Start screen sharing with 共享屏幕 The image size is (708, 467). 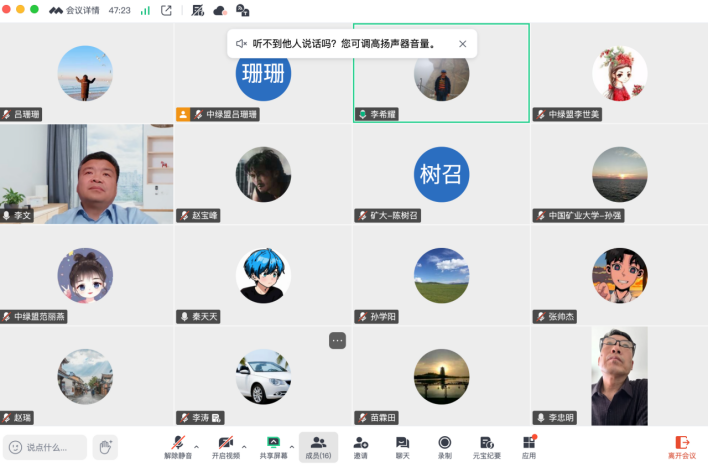click(x=273, y=446)
